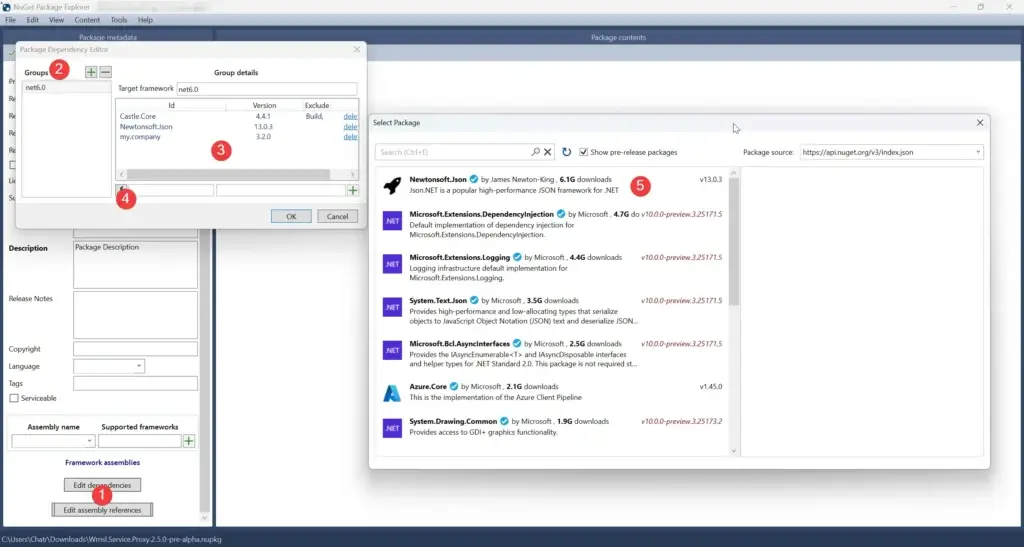Viewport: 1024px width, 547px height.
Task: Click OK in Package Dependency Editor
Action: coord(291,216)
